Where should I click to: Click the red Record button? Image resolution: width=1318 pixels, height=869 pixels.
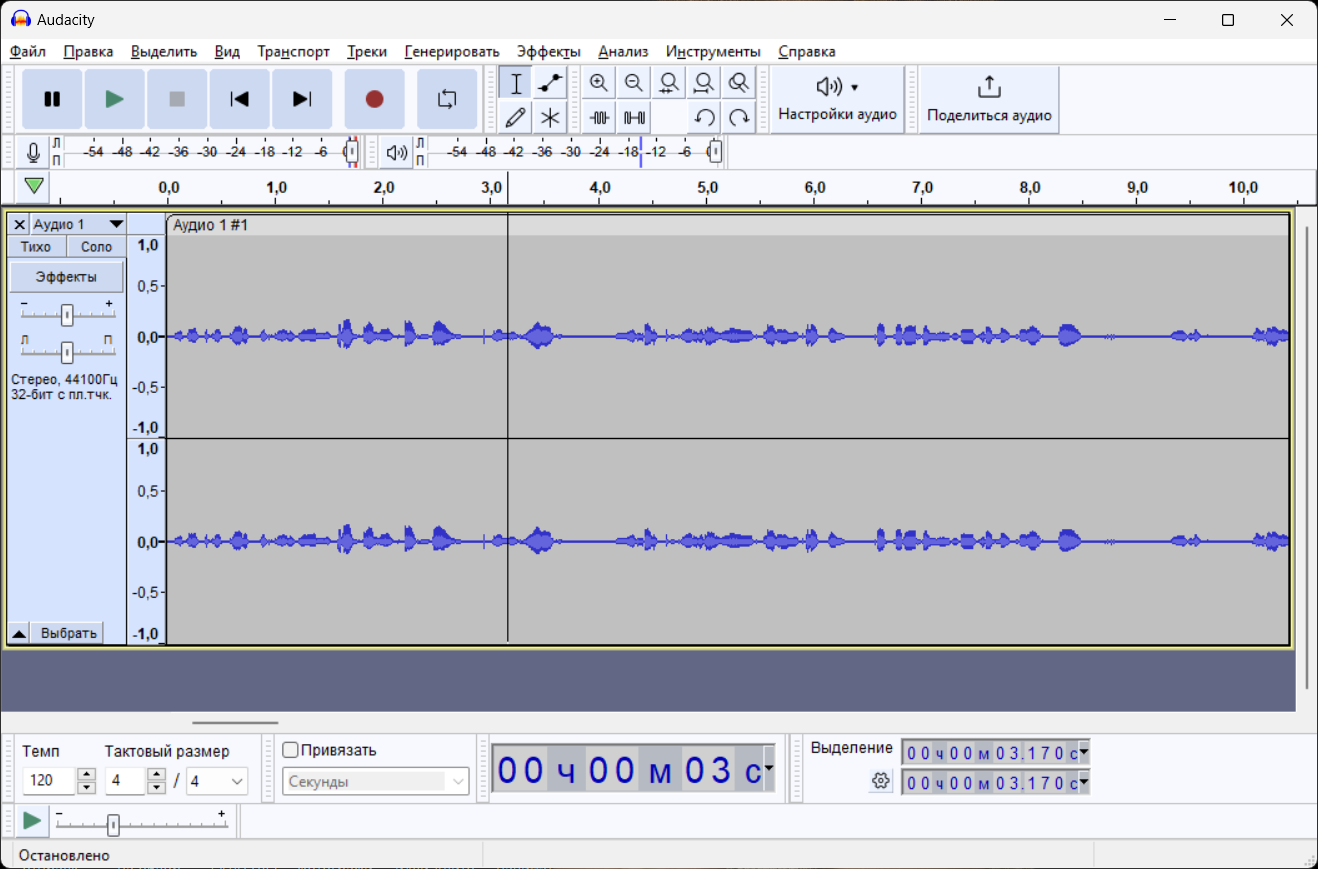tap(374, 99)
